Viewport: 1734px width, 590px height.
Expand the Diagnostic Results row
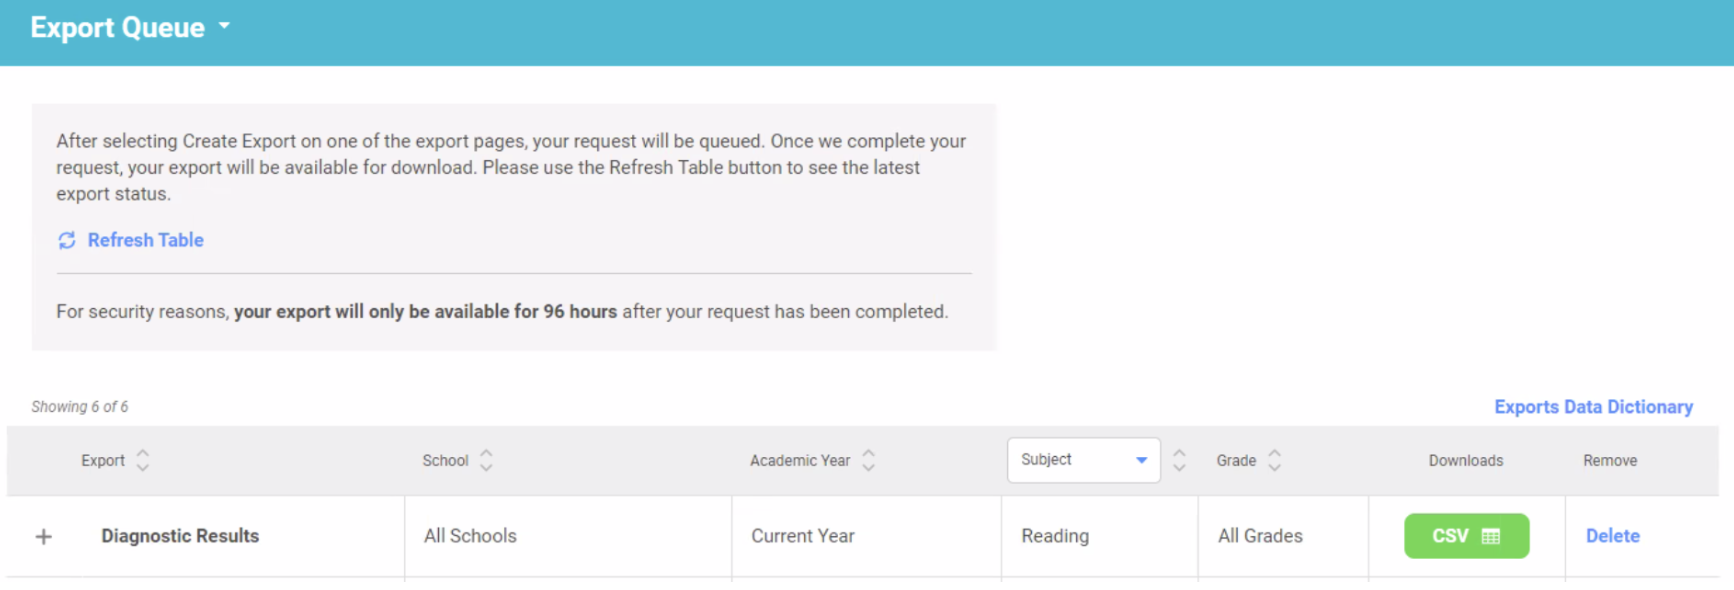pyautogui.click(x=44, y=536)
